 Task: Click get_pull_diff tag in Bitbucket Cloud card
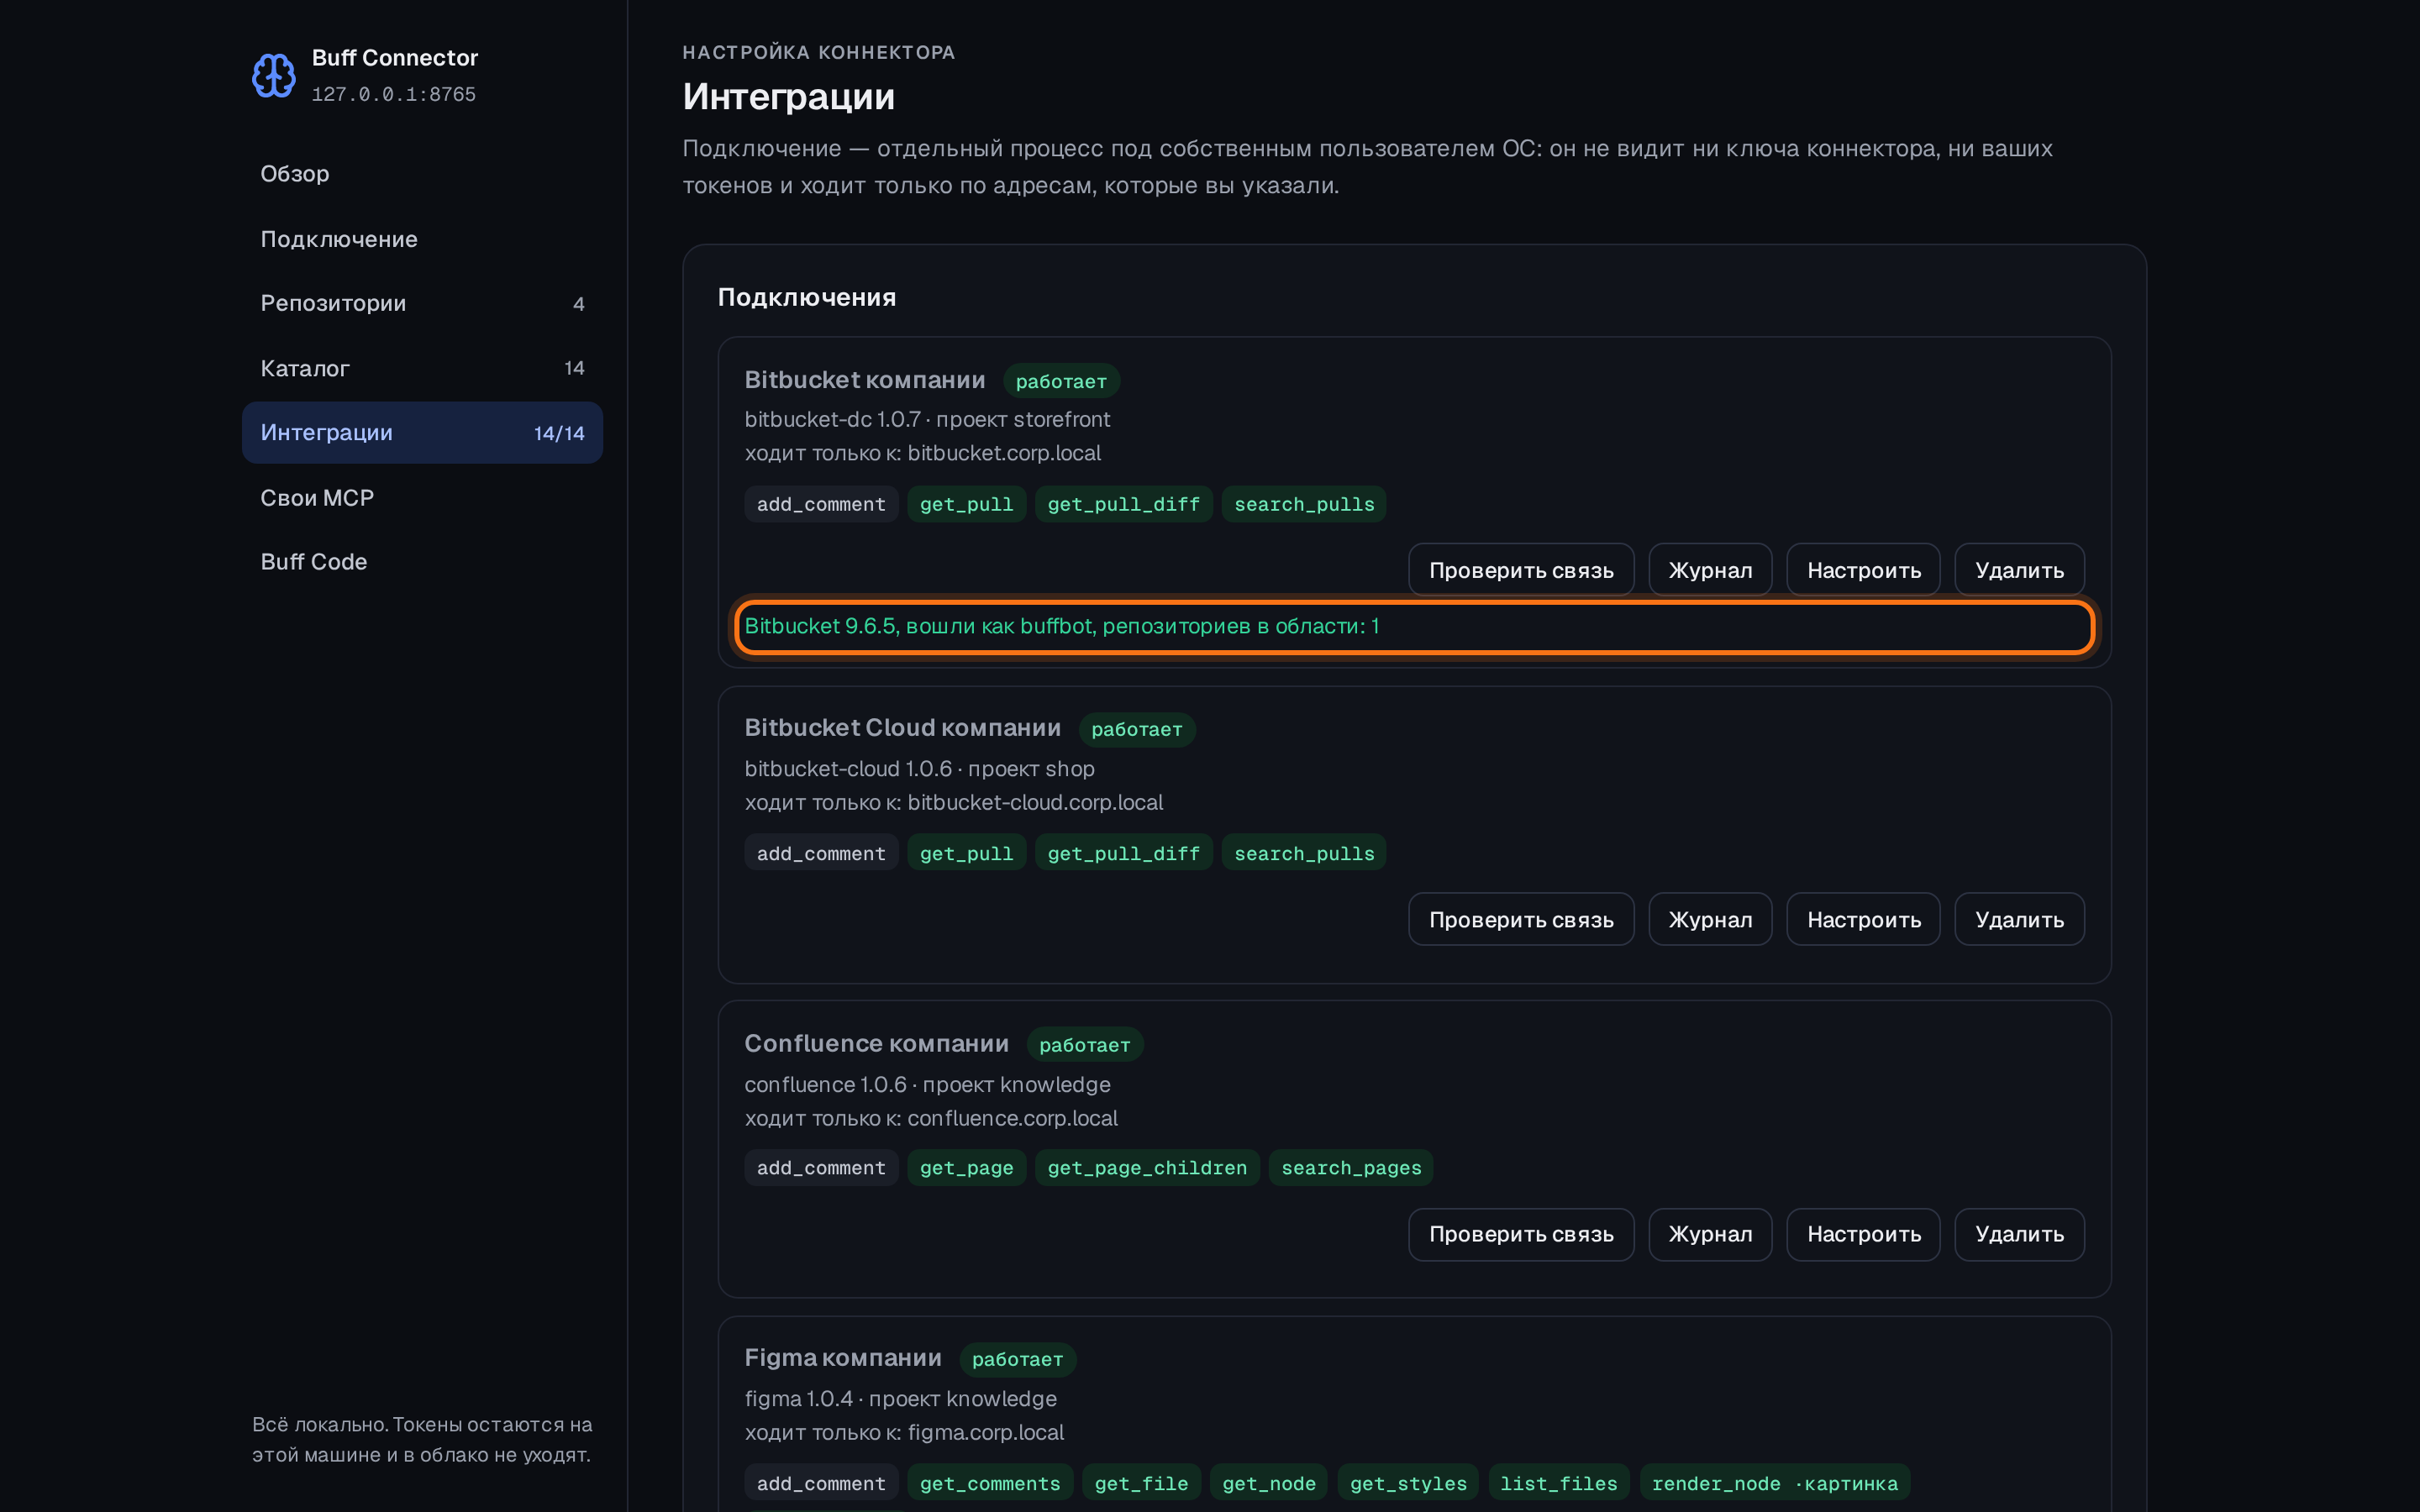1123,853
